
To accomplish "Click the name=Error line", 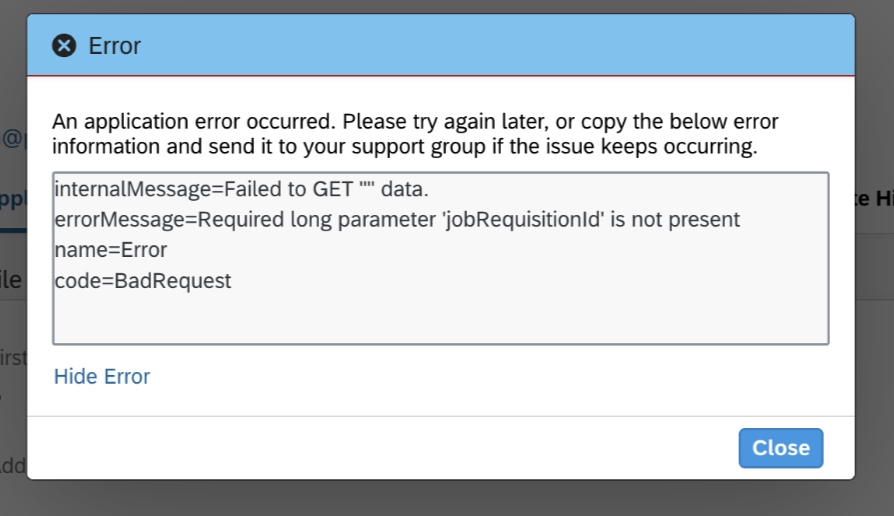I will point(111,250).
